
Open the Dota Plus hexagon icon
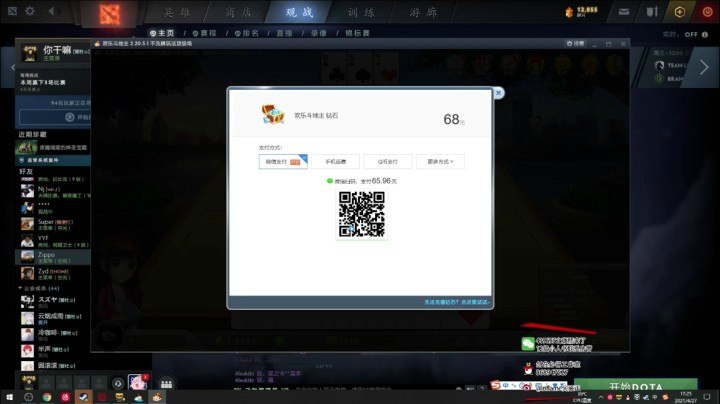pyautogui.click(x=680, y=12)
